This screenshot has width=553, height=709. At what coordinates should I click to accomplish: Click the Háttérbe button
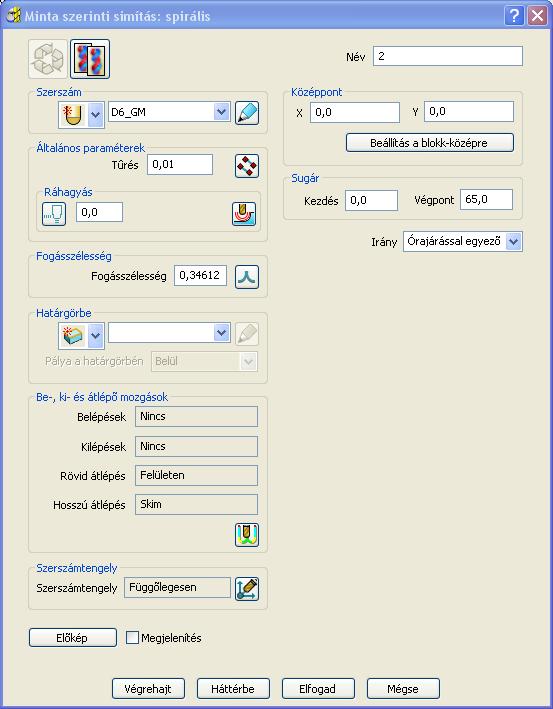(x=233, y=689)
